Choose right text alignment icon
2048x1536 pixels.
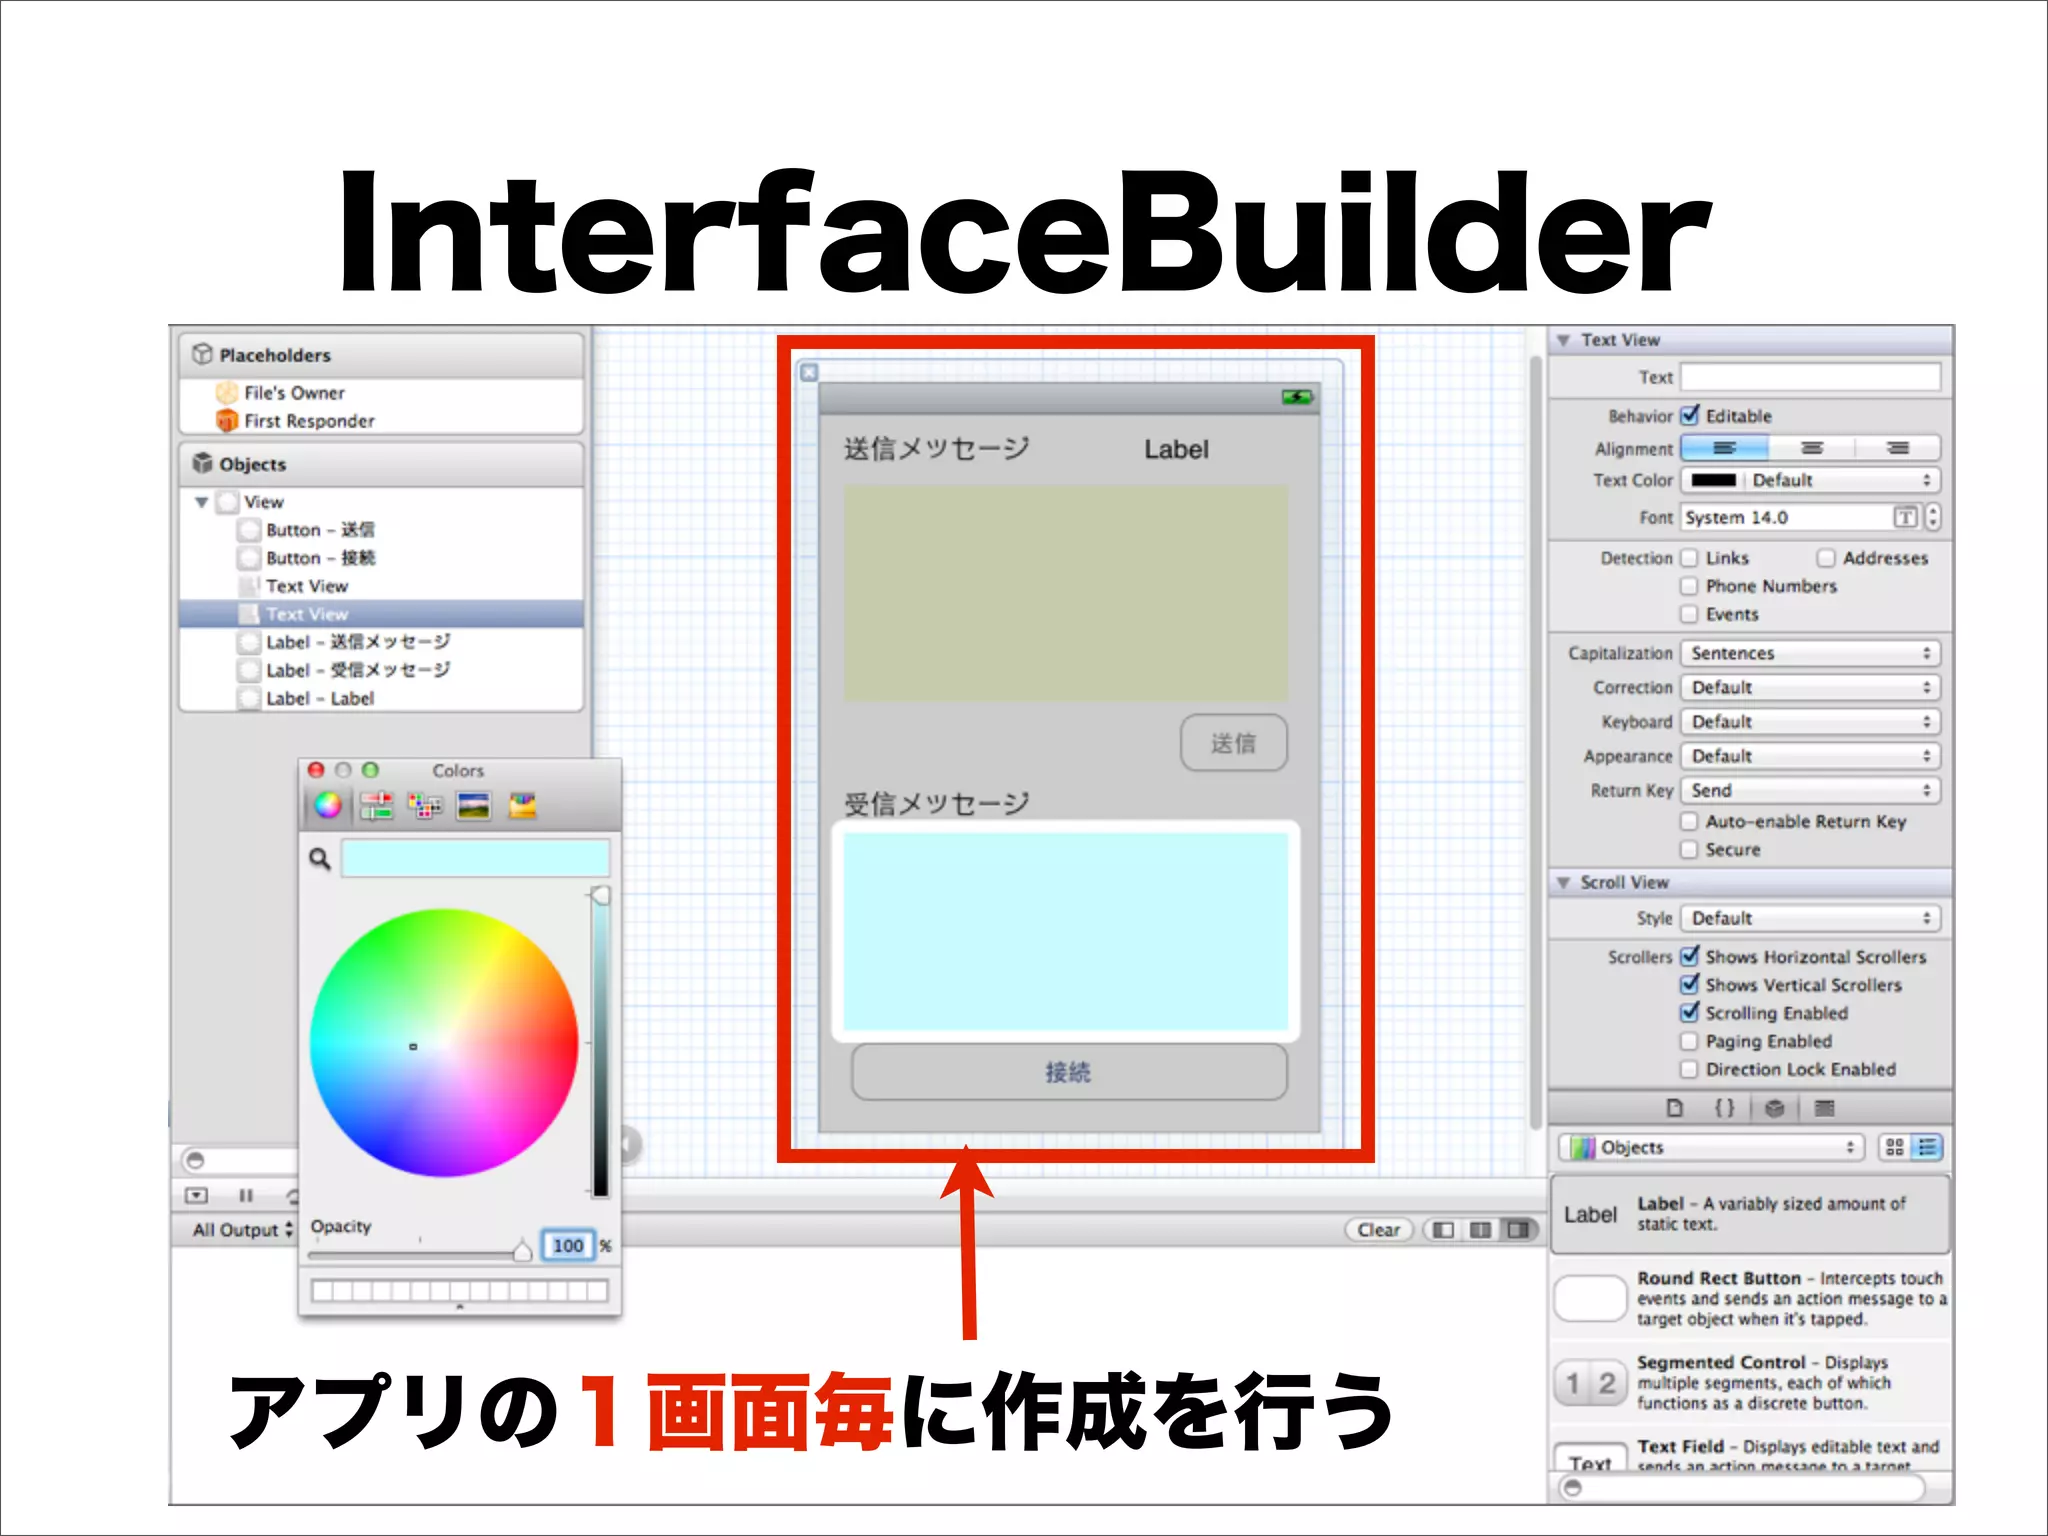(x=1897, y=448)
